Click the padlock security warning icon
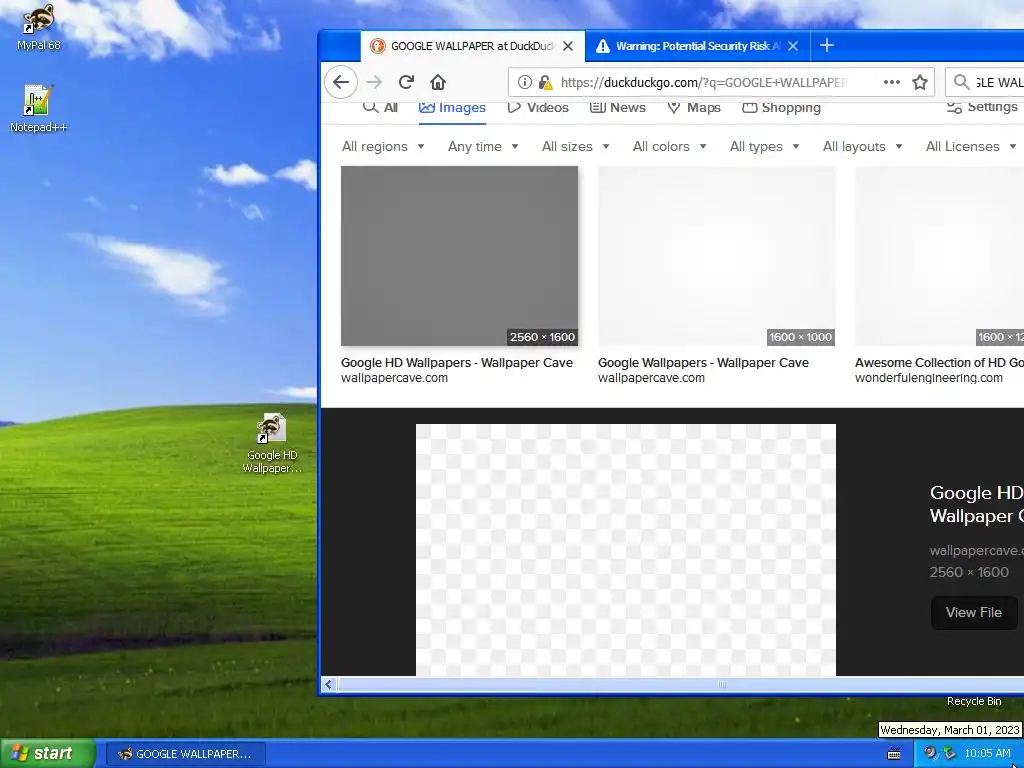The image size is (1024, 768). 545,82
